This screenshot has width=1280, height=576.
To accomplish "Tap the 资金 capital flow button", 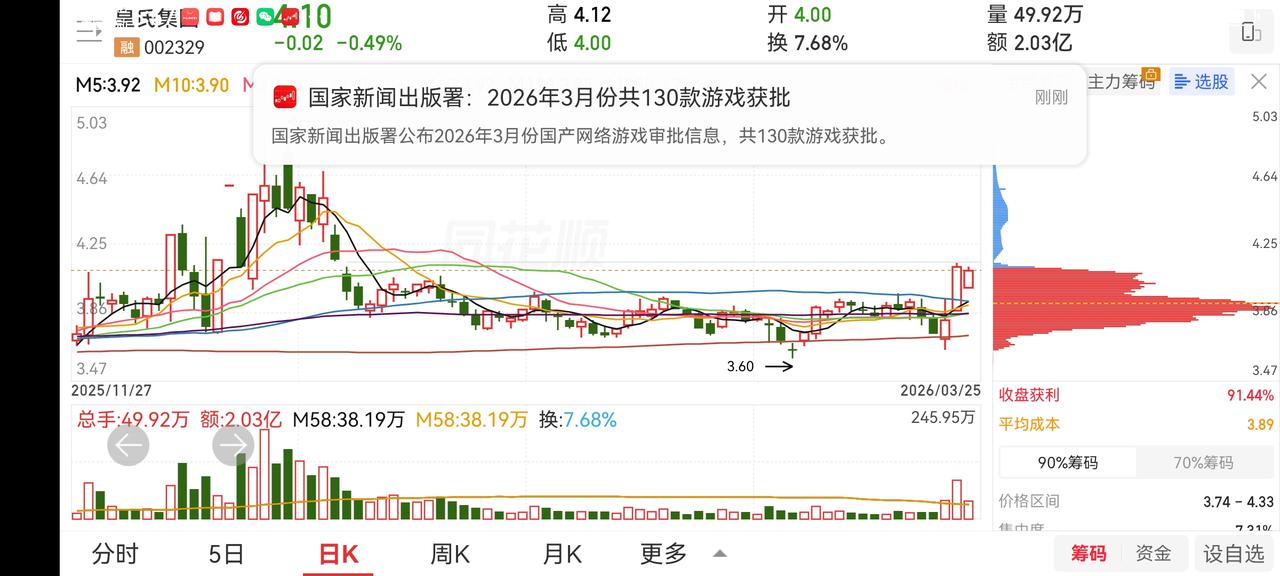I will (1154, 553).
